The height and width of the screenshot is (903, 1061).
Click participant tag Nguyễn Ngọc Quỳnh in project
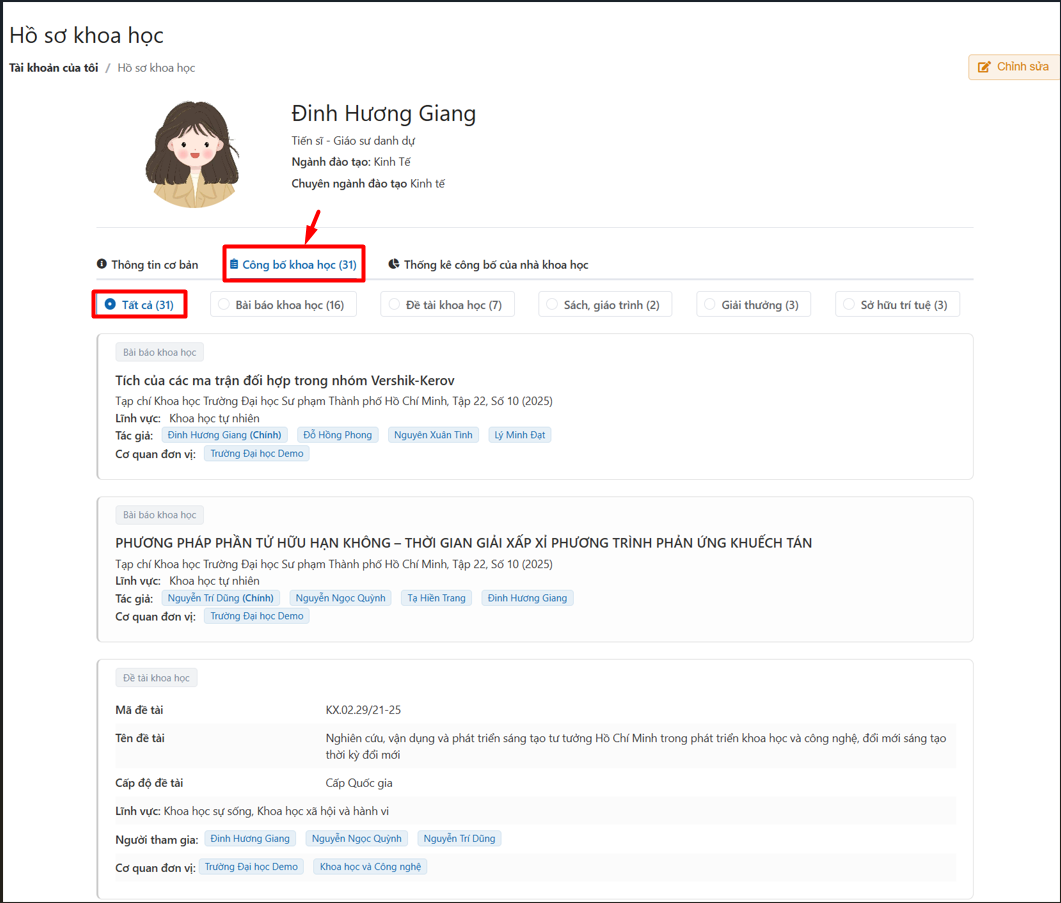(356, 839)
